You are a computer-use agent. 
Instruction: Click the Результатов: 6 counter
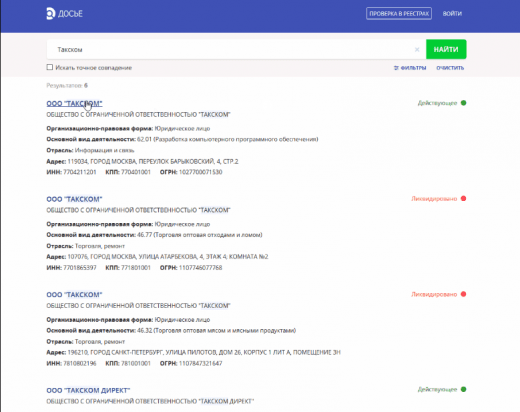coord(67,85)
